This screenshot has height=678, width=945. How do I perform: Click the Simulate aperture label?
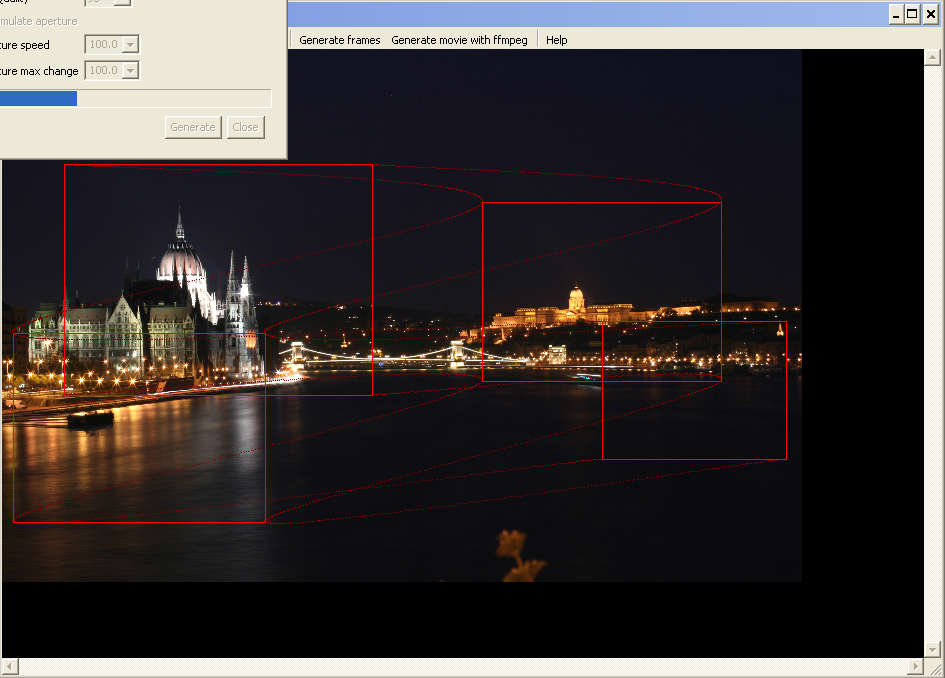coord(39,21)
